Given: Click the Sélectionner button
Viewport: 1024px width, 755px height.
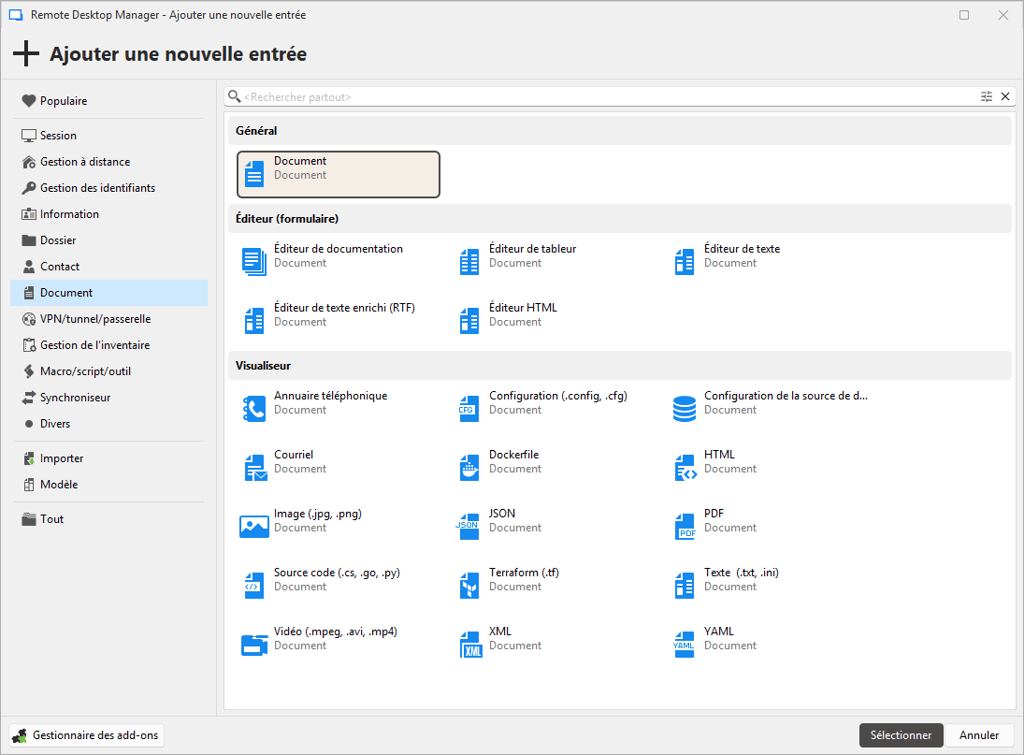Looking at the screenshot, I should pos(900,735).
